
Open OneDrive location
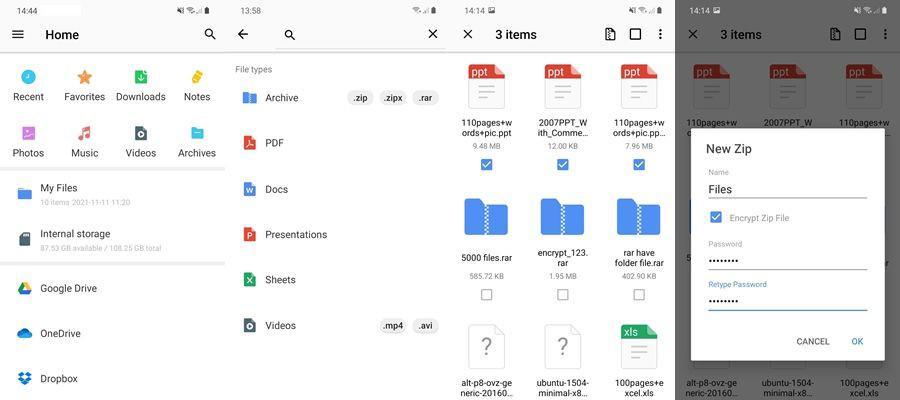(x=112, y=333)
